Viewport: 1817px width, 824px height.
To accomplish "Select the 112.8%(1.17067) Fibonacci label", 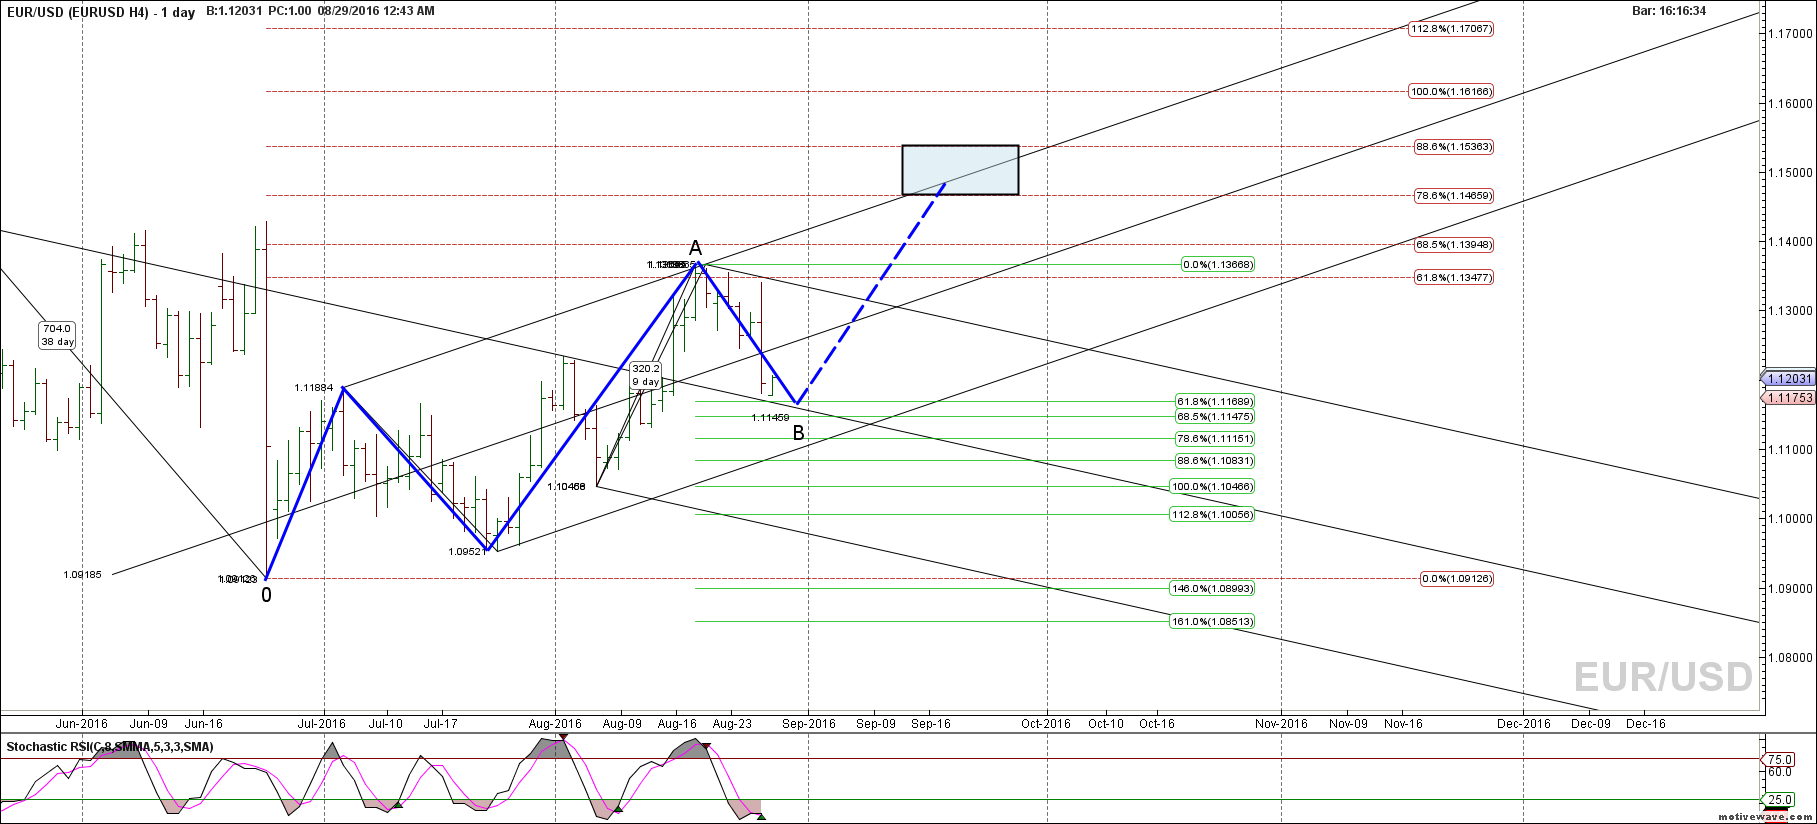I will [x=1451, y=29].
